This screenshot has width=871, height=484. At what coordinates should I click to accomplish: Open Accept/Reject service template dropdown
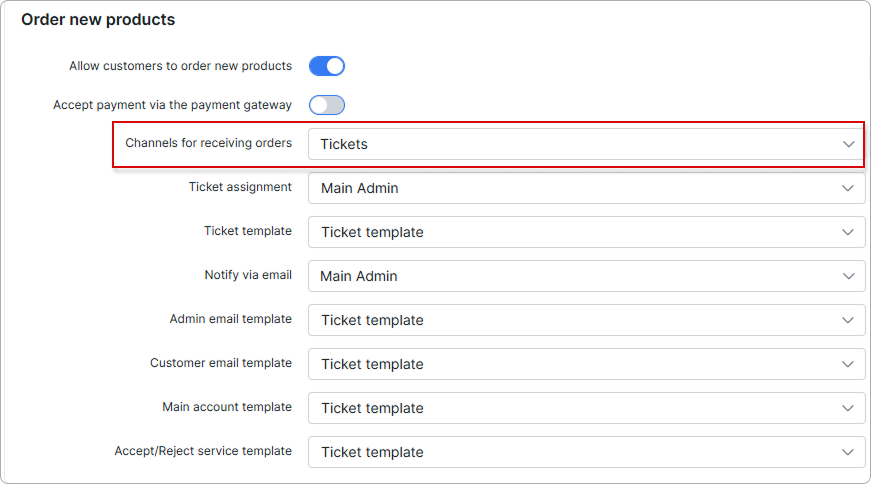[587, 452]
